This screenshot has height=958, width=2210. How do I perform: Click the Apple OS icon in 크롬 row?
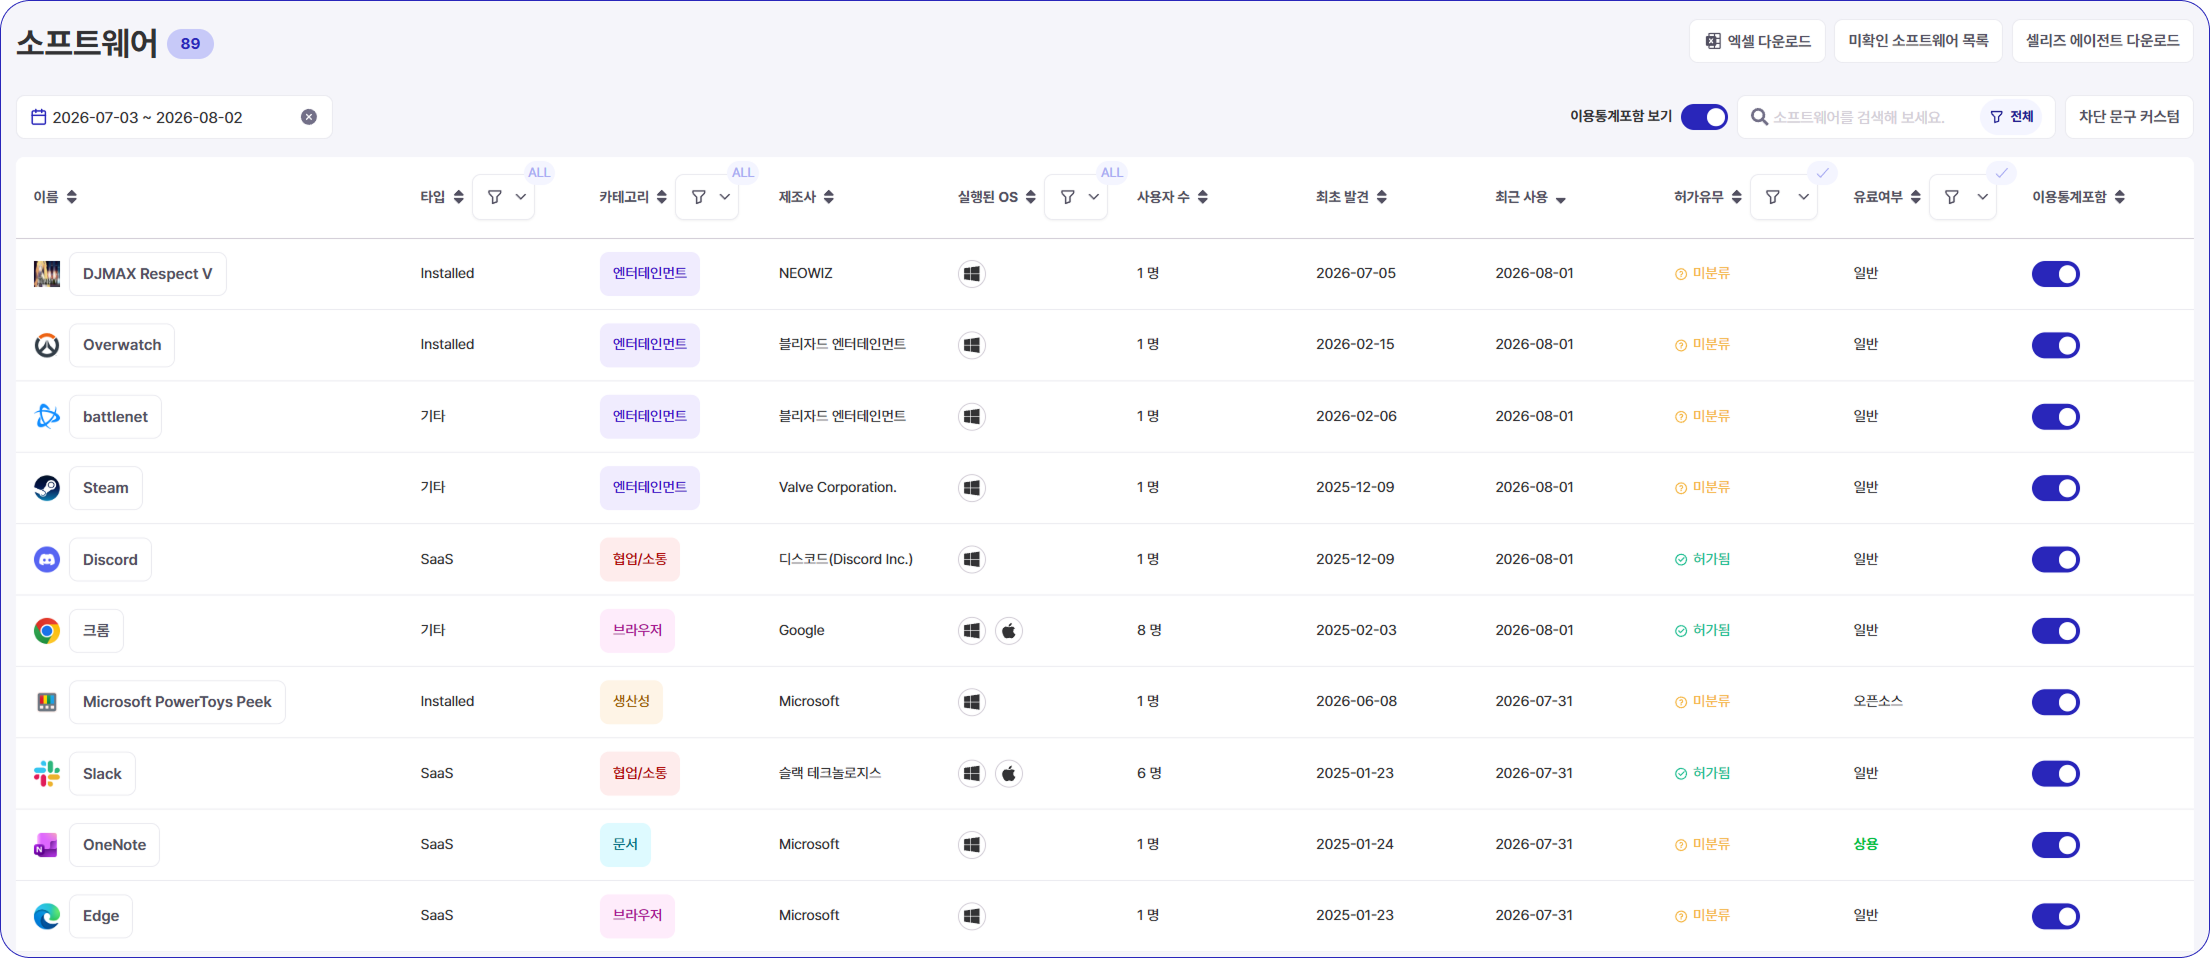point(1009,631)
